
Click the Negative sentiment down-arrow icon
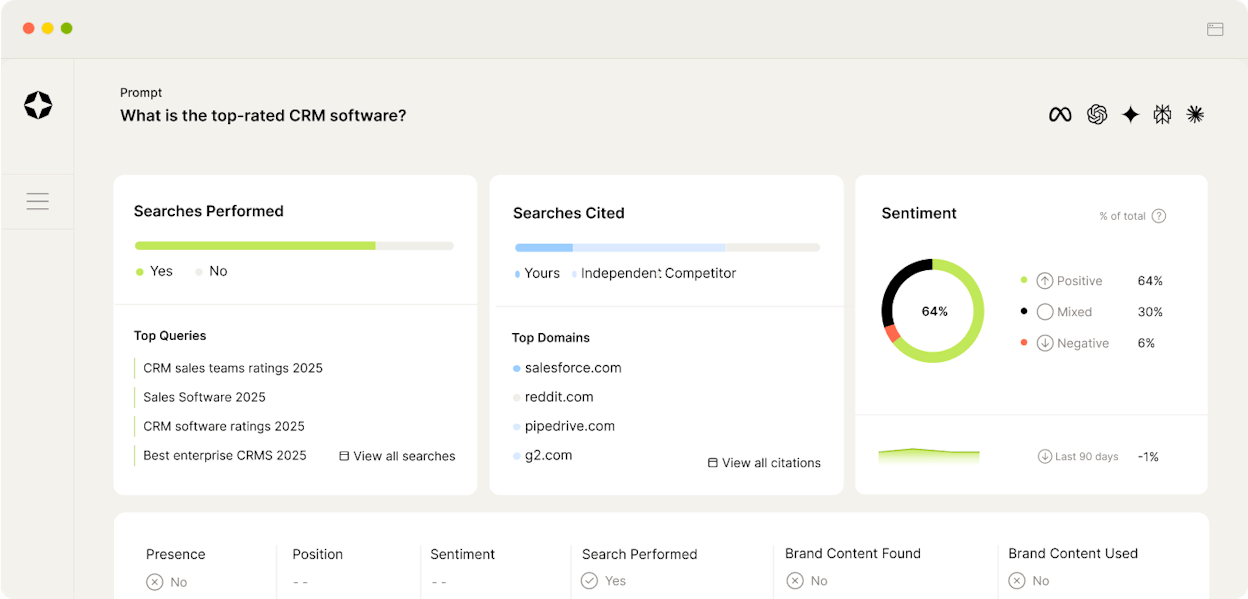pos(1045,343)
